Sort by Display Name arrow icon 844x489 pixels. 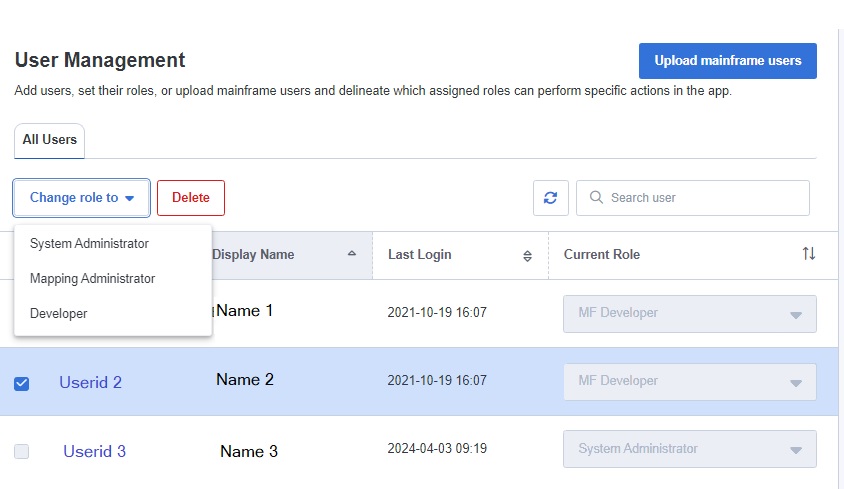click(x=352, y=254)
